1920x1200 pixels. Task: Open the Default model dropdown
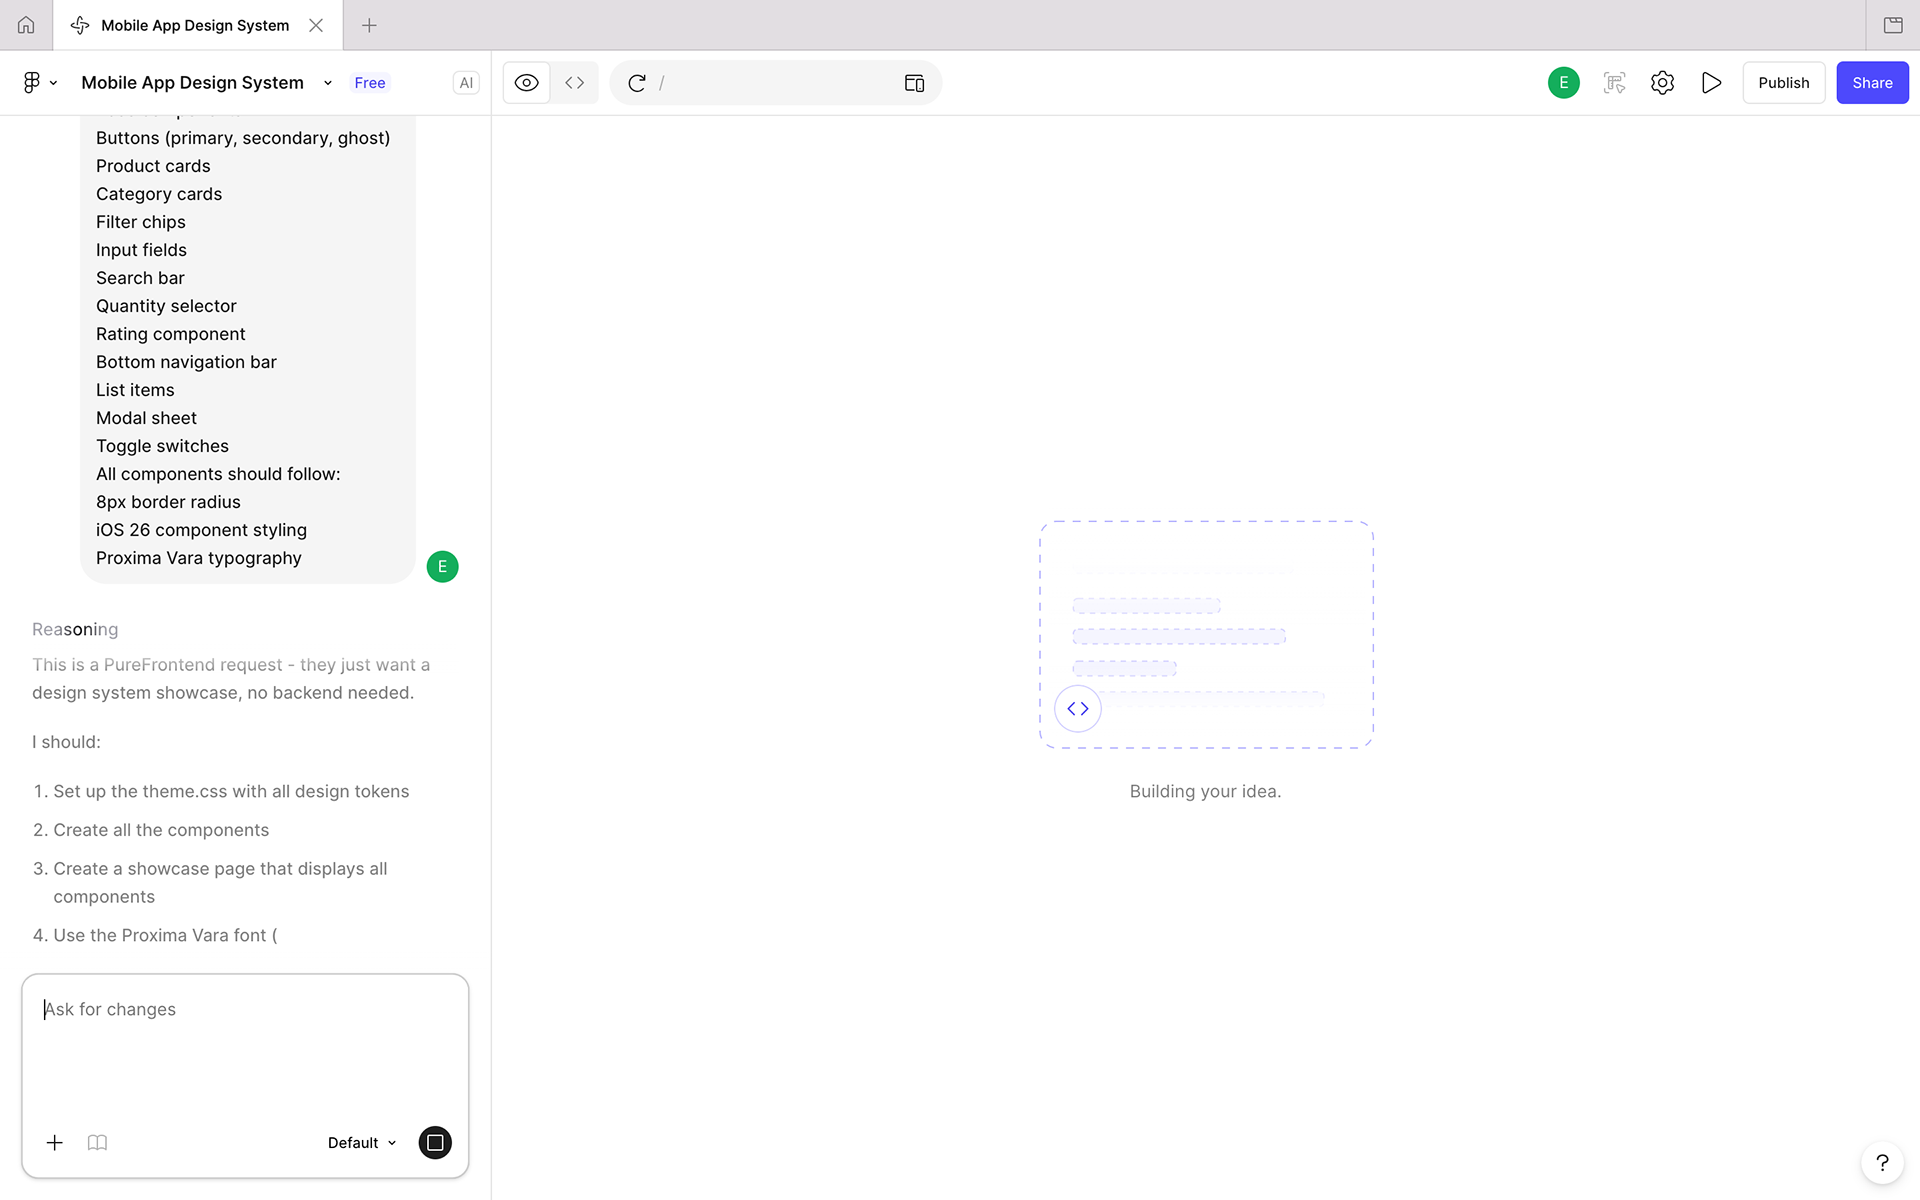[x=362, y=1142]
